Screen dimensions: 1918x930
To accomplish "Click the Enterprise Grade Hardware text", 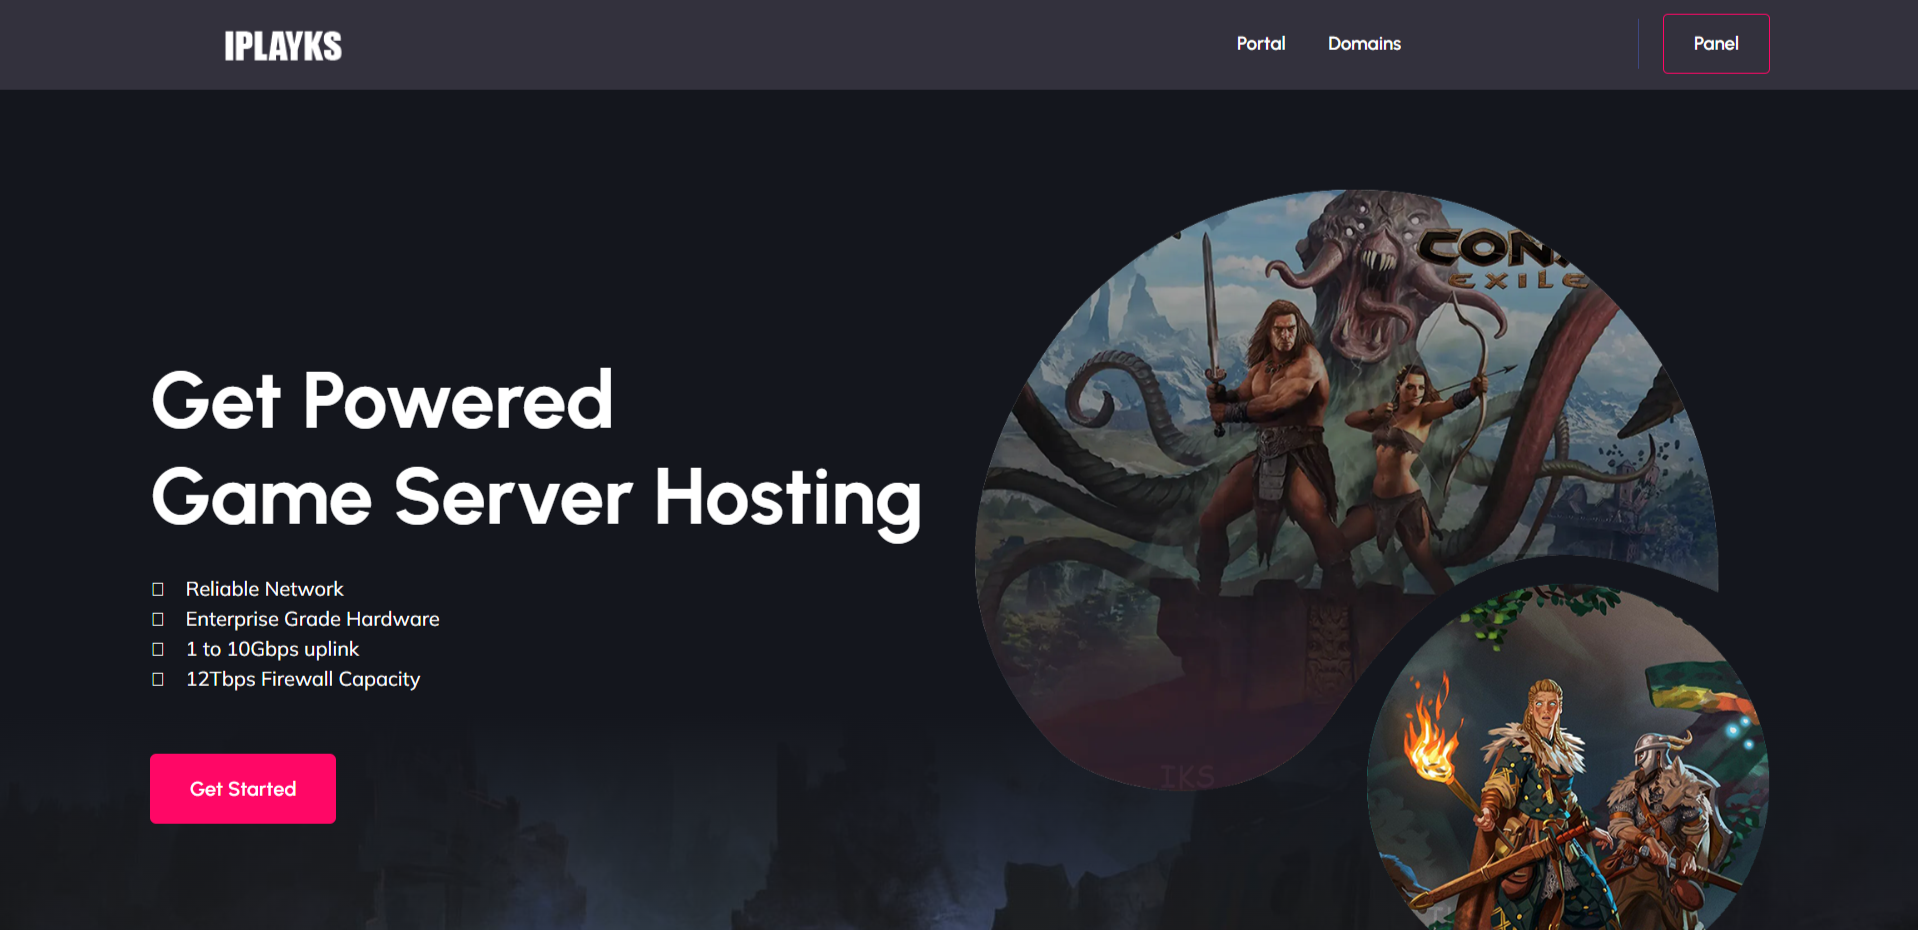I will (312, 619).
